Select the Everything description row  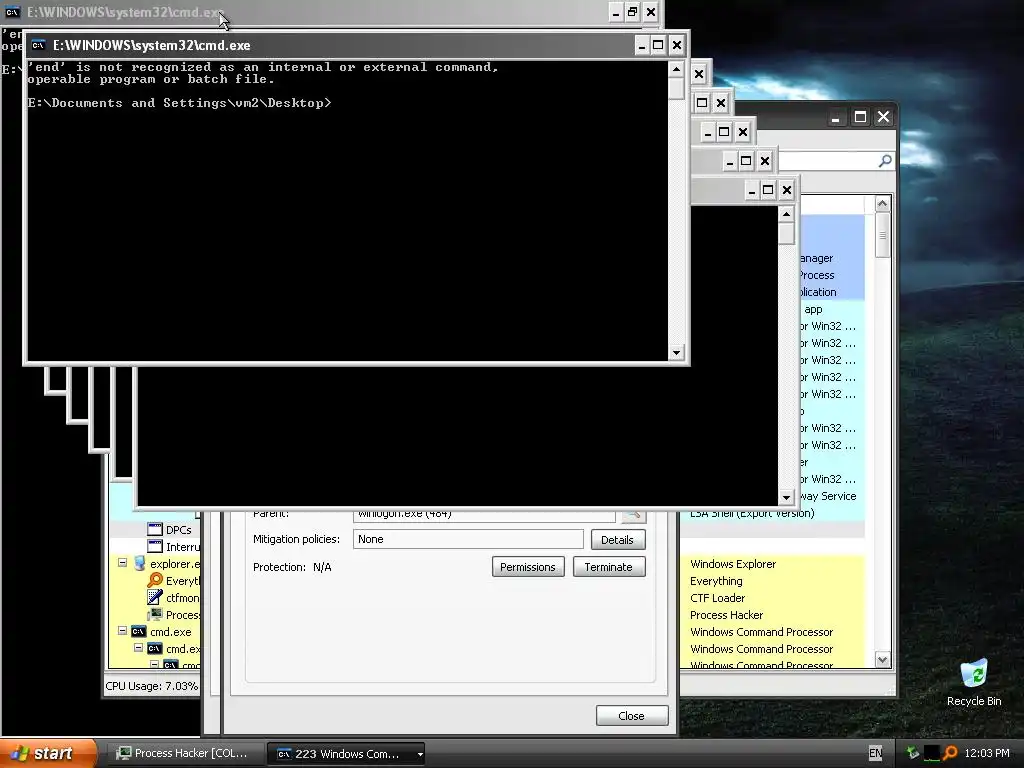click(773, 581)
